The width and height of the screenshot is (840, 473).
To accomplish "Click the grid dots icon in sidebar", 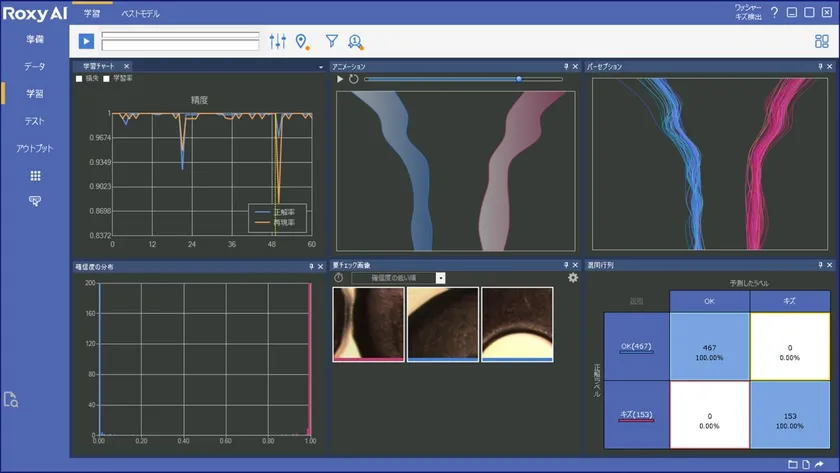I will click(x=35, y=175).
